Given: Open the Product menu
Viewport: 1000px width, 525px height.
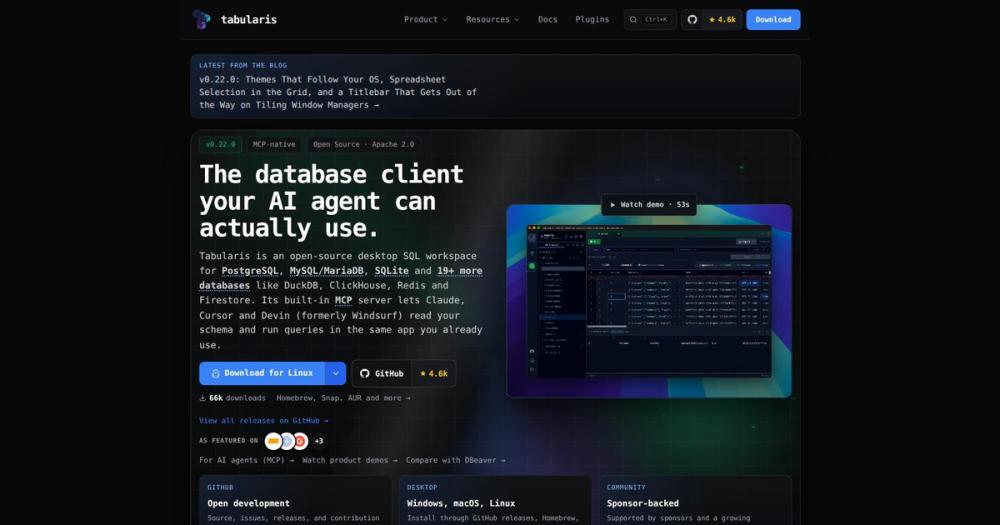Looking at the screenshot, I should coord(425,19).
